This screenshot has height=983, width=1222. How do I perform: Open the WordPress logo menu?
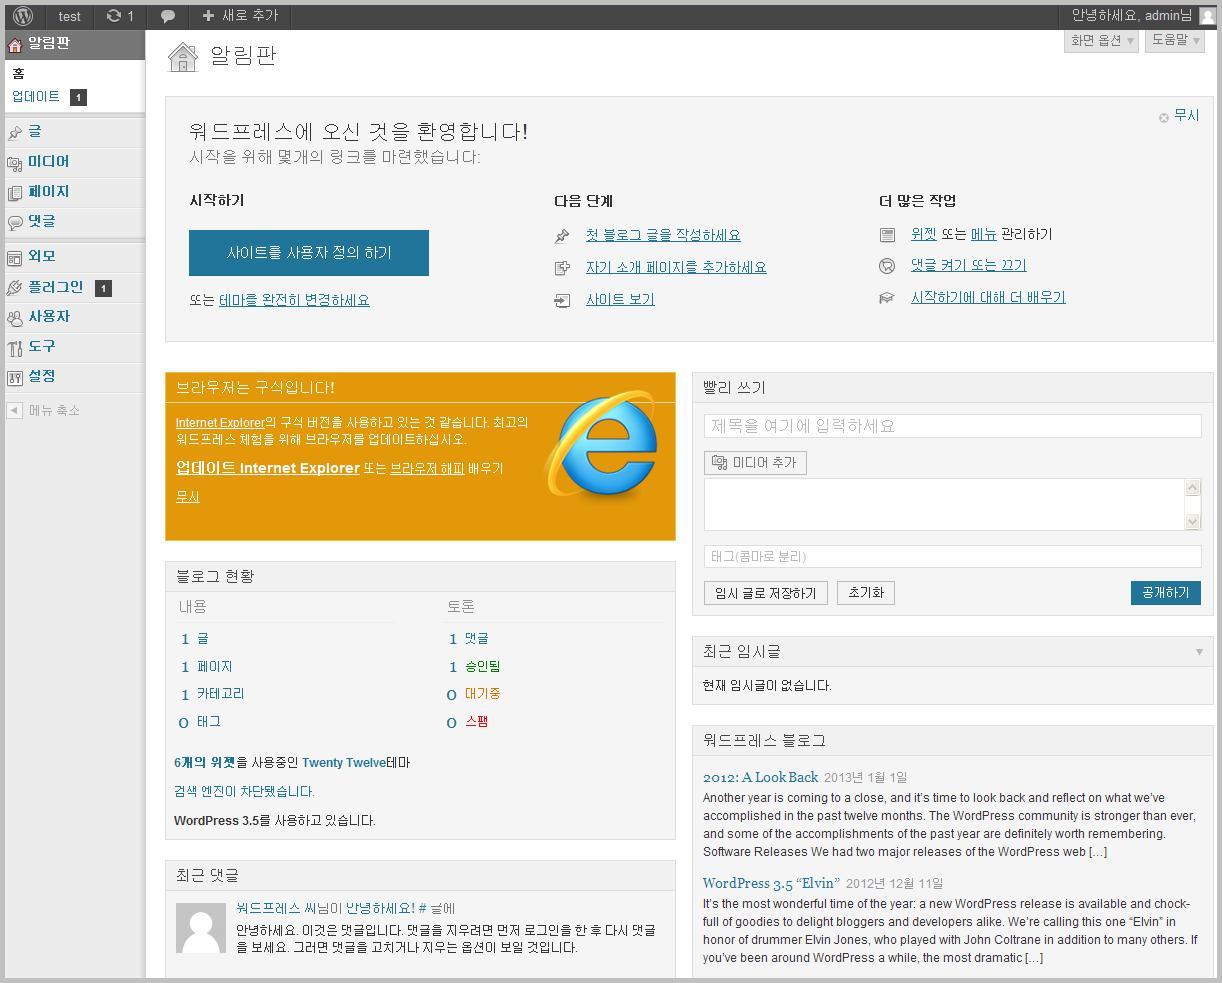(x=23, y=16)
